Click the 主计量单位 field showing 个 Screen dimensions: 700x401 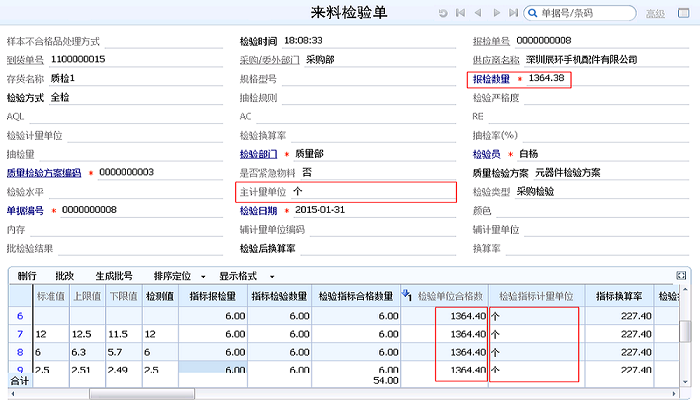[x=374, y=192]
